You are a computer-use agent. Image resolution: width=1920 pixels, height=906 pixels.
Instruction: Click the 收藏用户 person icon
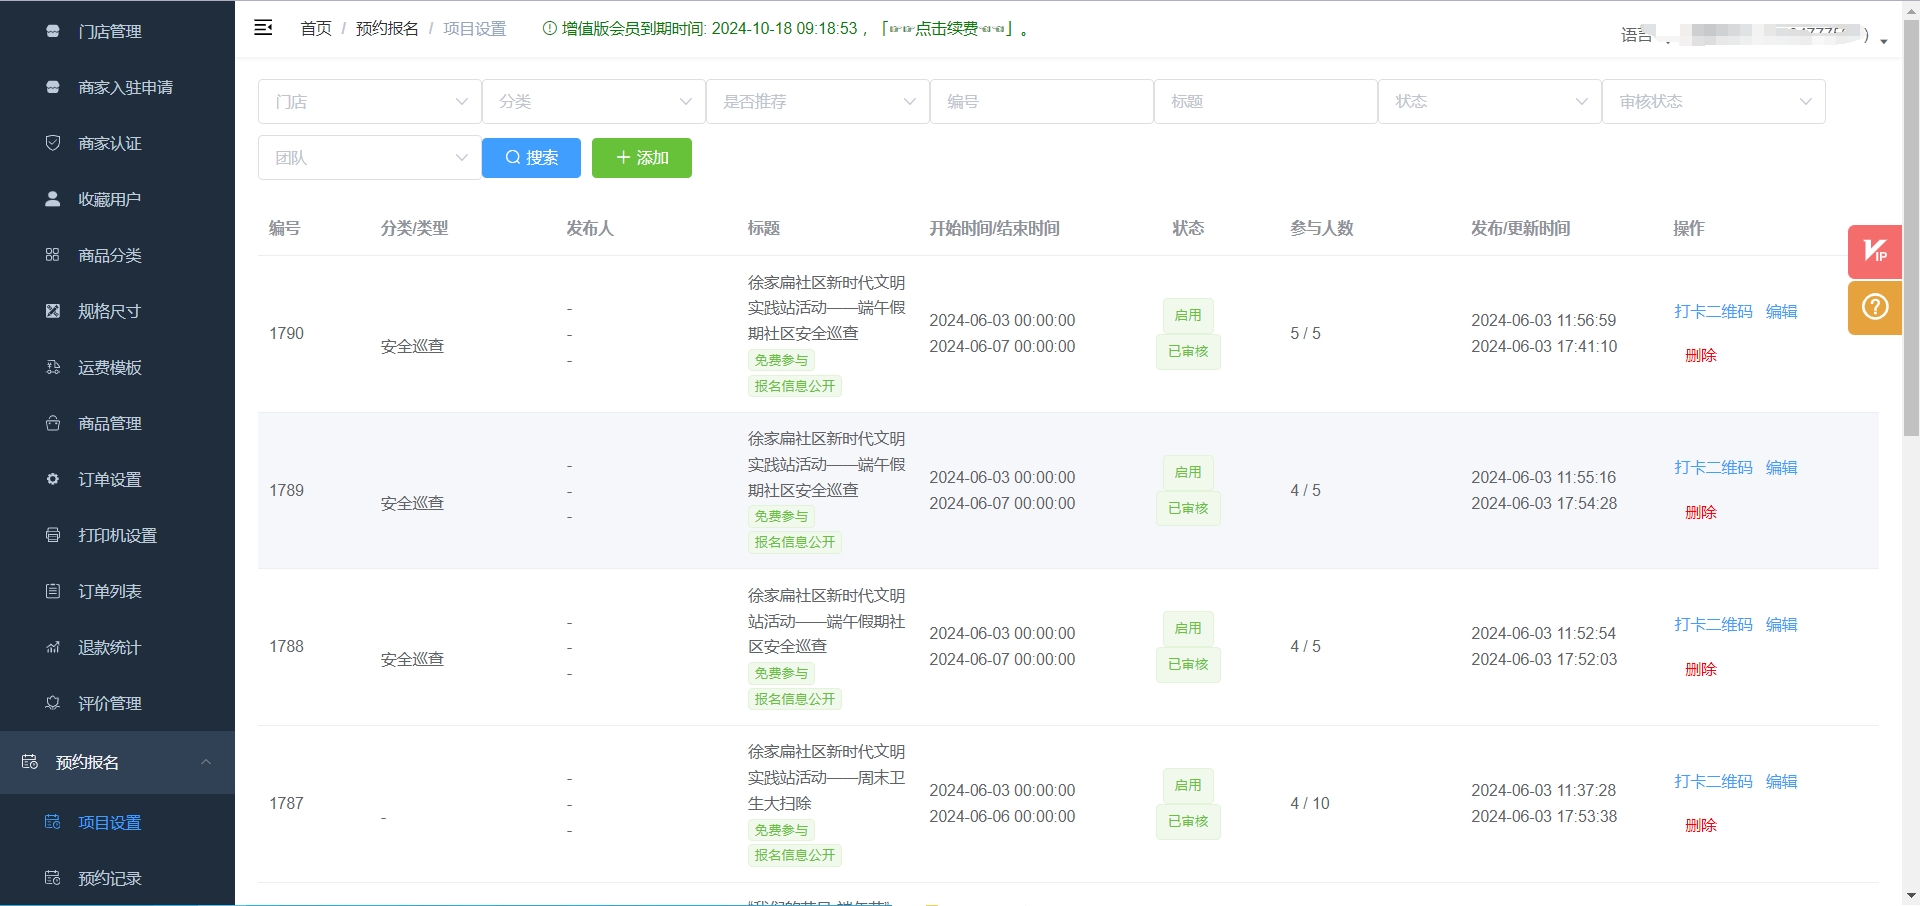pos(53,199)
